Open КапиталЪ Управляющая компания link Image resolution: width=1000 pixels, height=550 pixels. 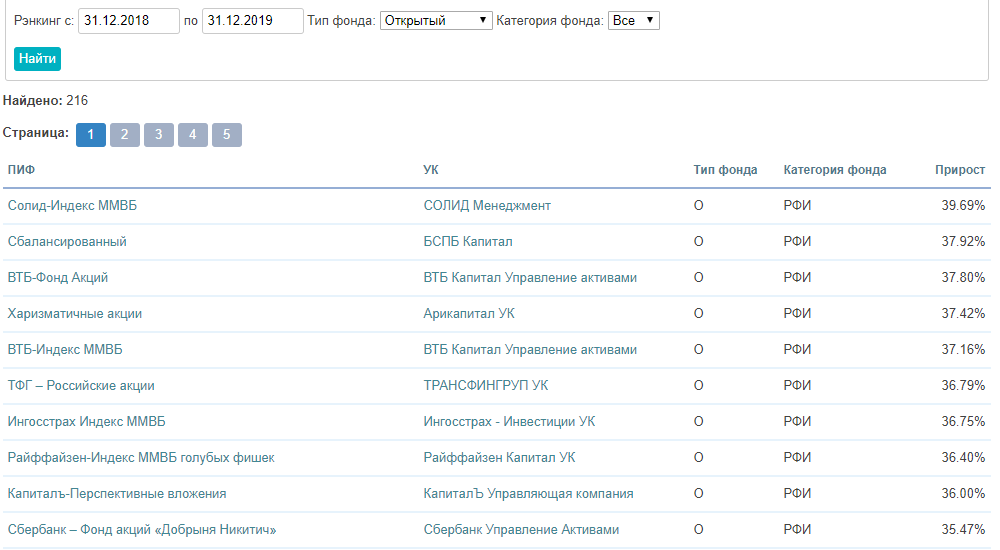(529, 494)
